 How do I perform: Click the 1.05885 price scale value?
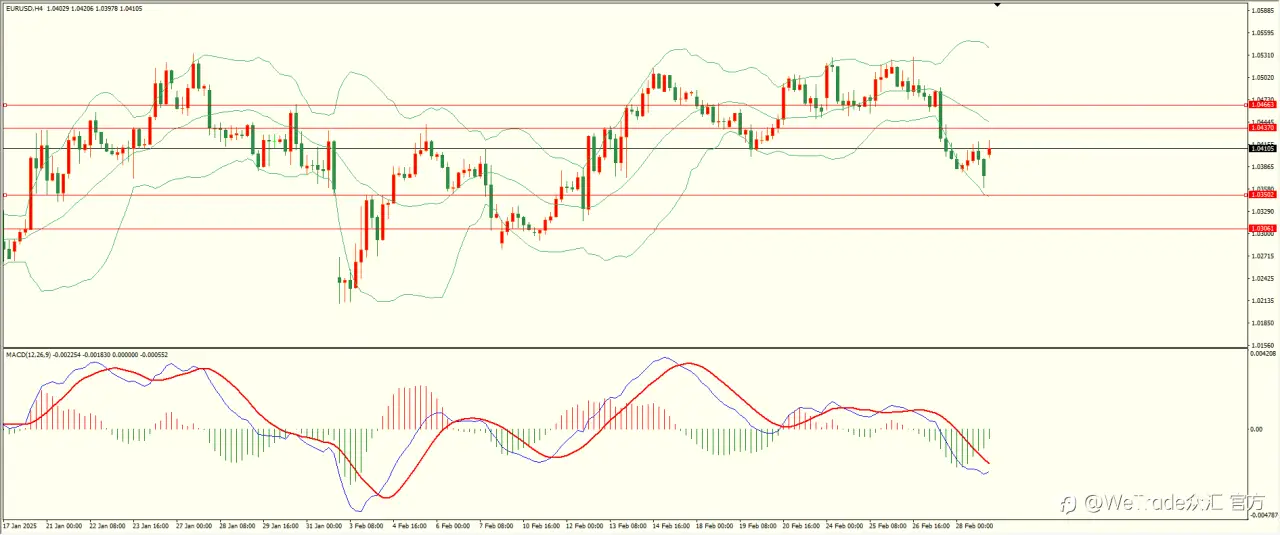[1264, 11]
